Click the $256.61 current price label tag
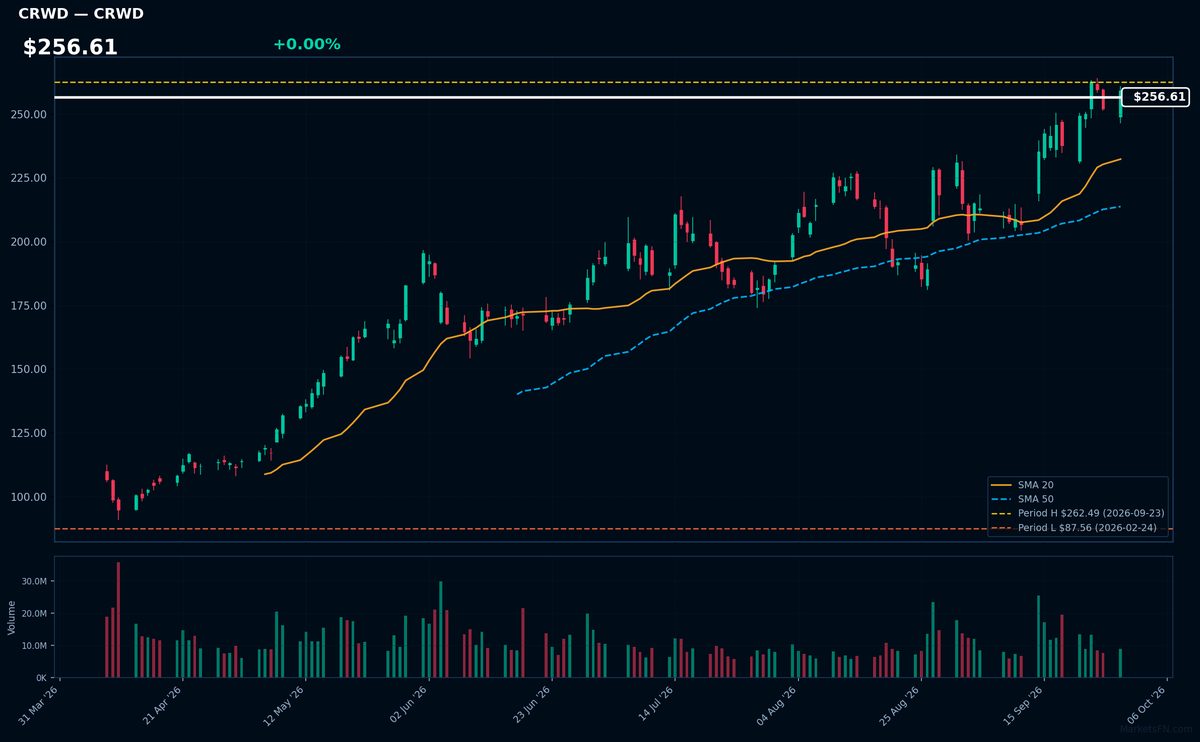1200x742 pixels. (x=1156, y=97)
